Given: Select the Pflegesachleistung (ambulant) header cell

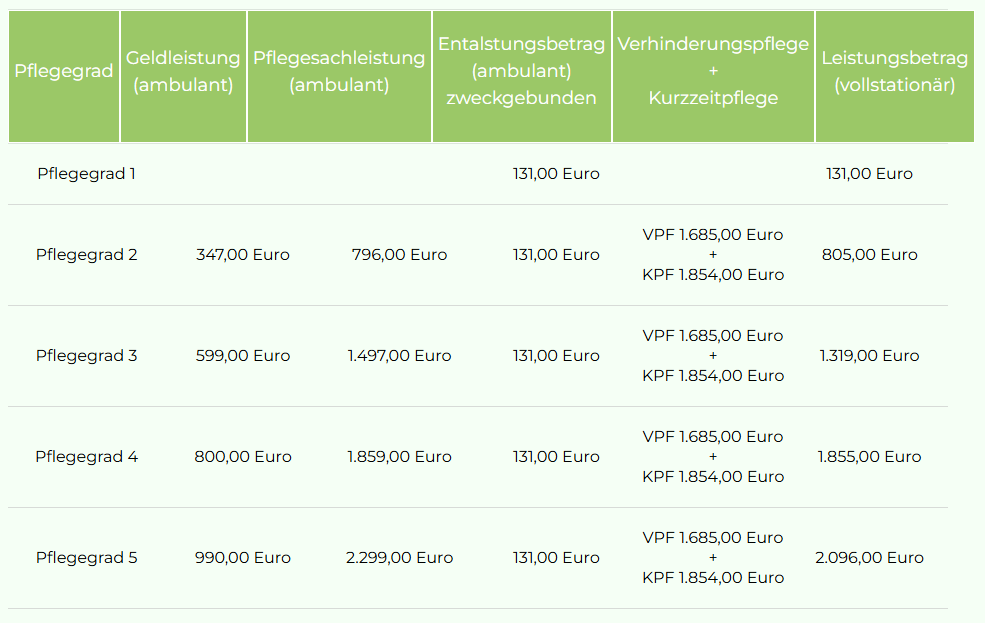Looking at the screenshot, I should 339,72.
